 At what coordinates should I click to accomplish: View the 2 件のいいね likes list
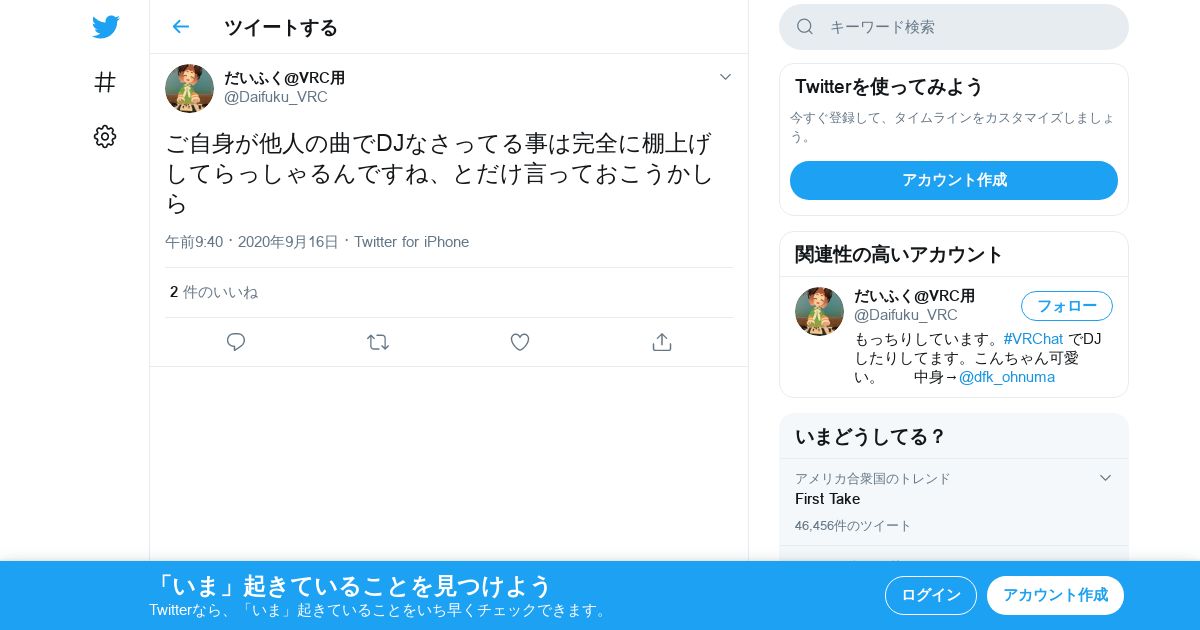pyautogui.click(x=214, y=292)
